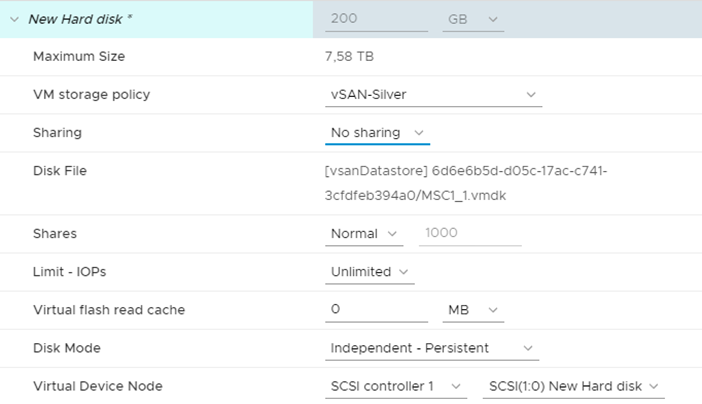Collapse the New Hard disk section chevron

pos(14,19)
